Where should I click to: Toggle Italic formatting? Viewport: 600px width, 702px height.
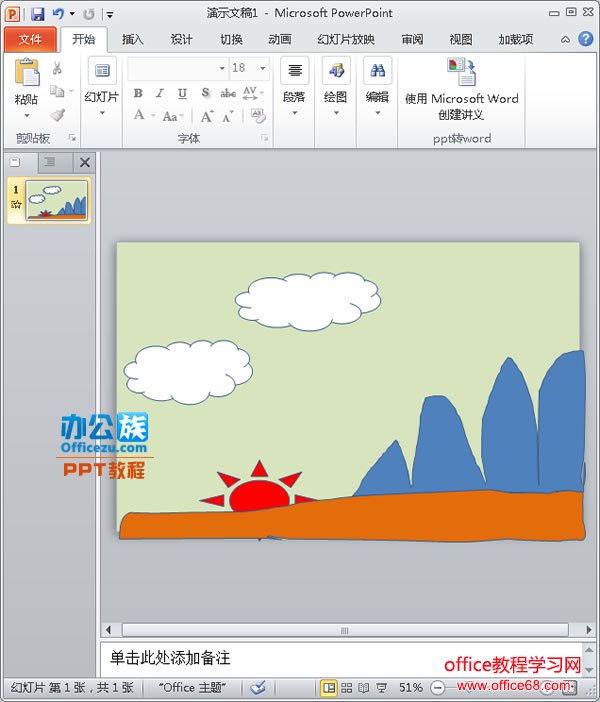(160, 93)
